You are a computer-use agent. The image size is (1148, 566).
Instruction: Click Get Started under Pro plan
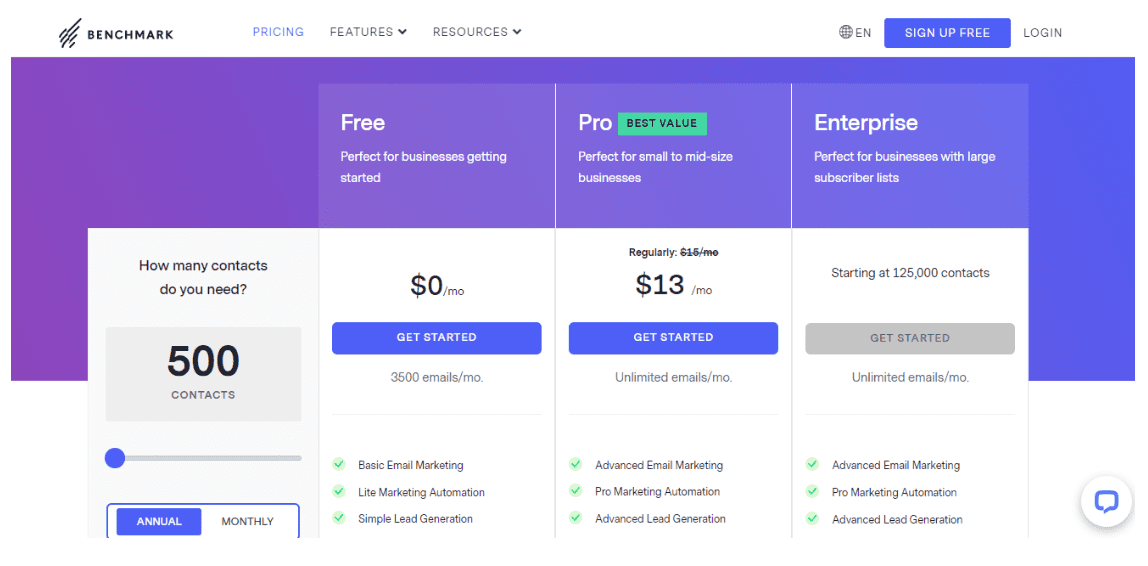tap(674, 338)
